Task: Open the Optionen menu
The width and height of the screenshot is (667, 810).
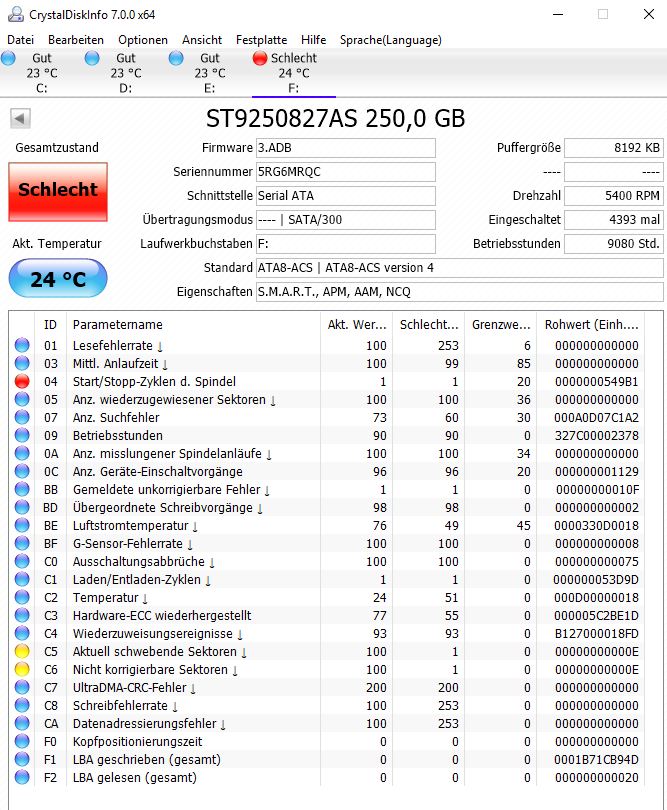Action: (x=143, y=40)
